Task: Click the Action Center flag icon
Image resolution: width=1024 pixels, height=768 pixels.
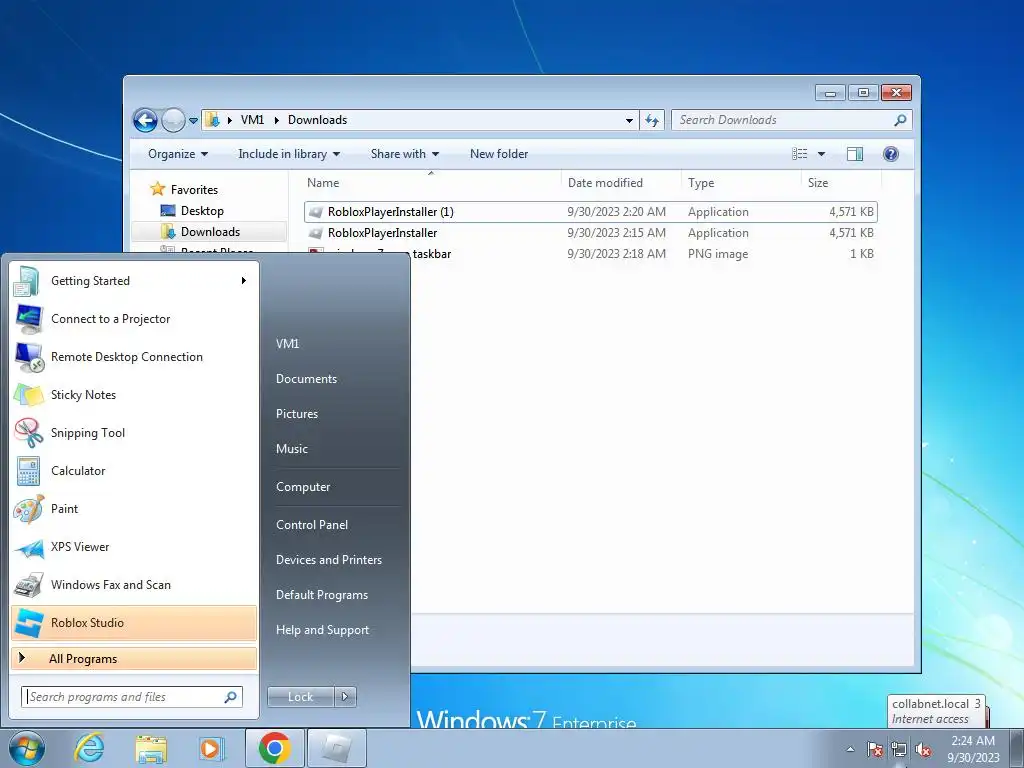Action: [x=875, y=749]
